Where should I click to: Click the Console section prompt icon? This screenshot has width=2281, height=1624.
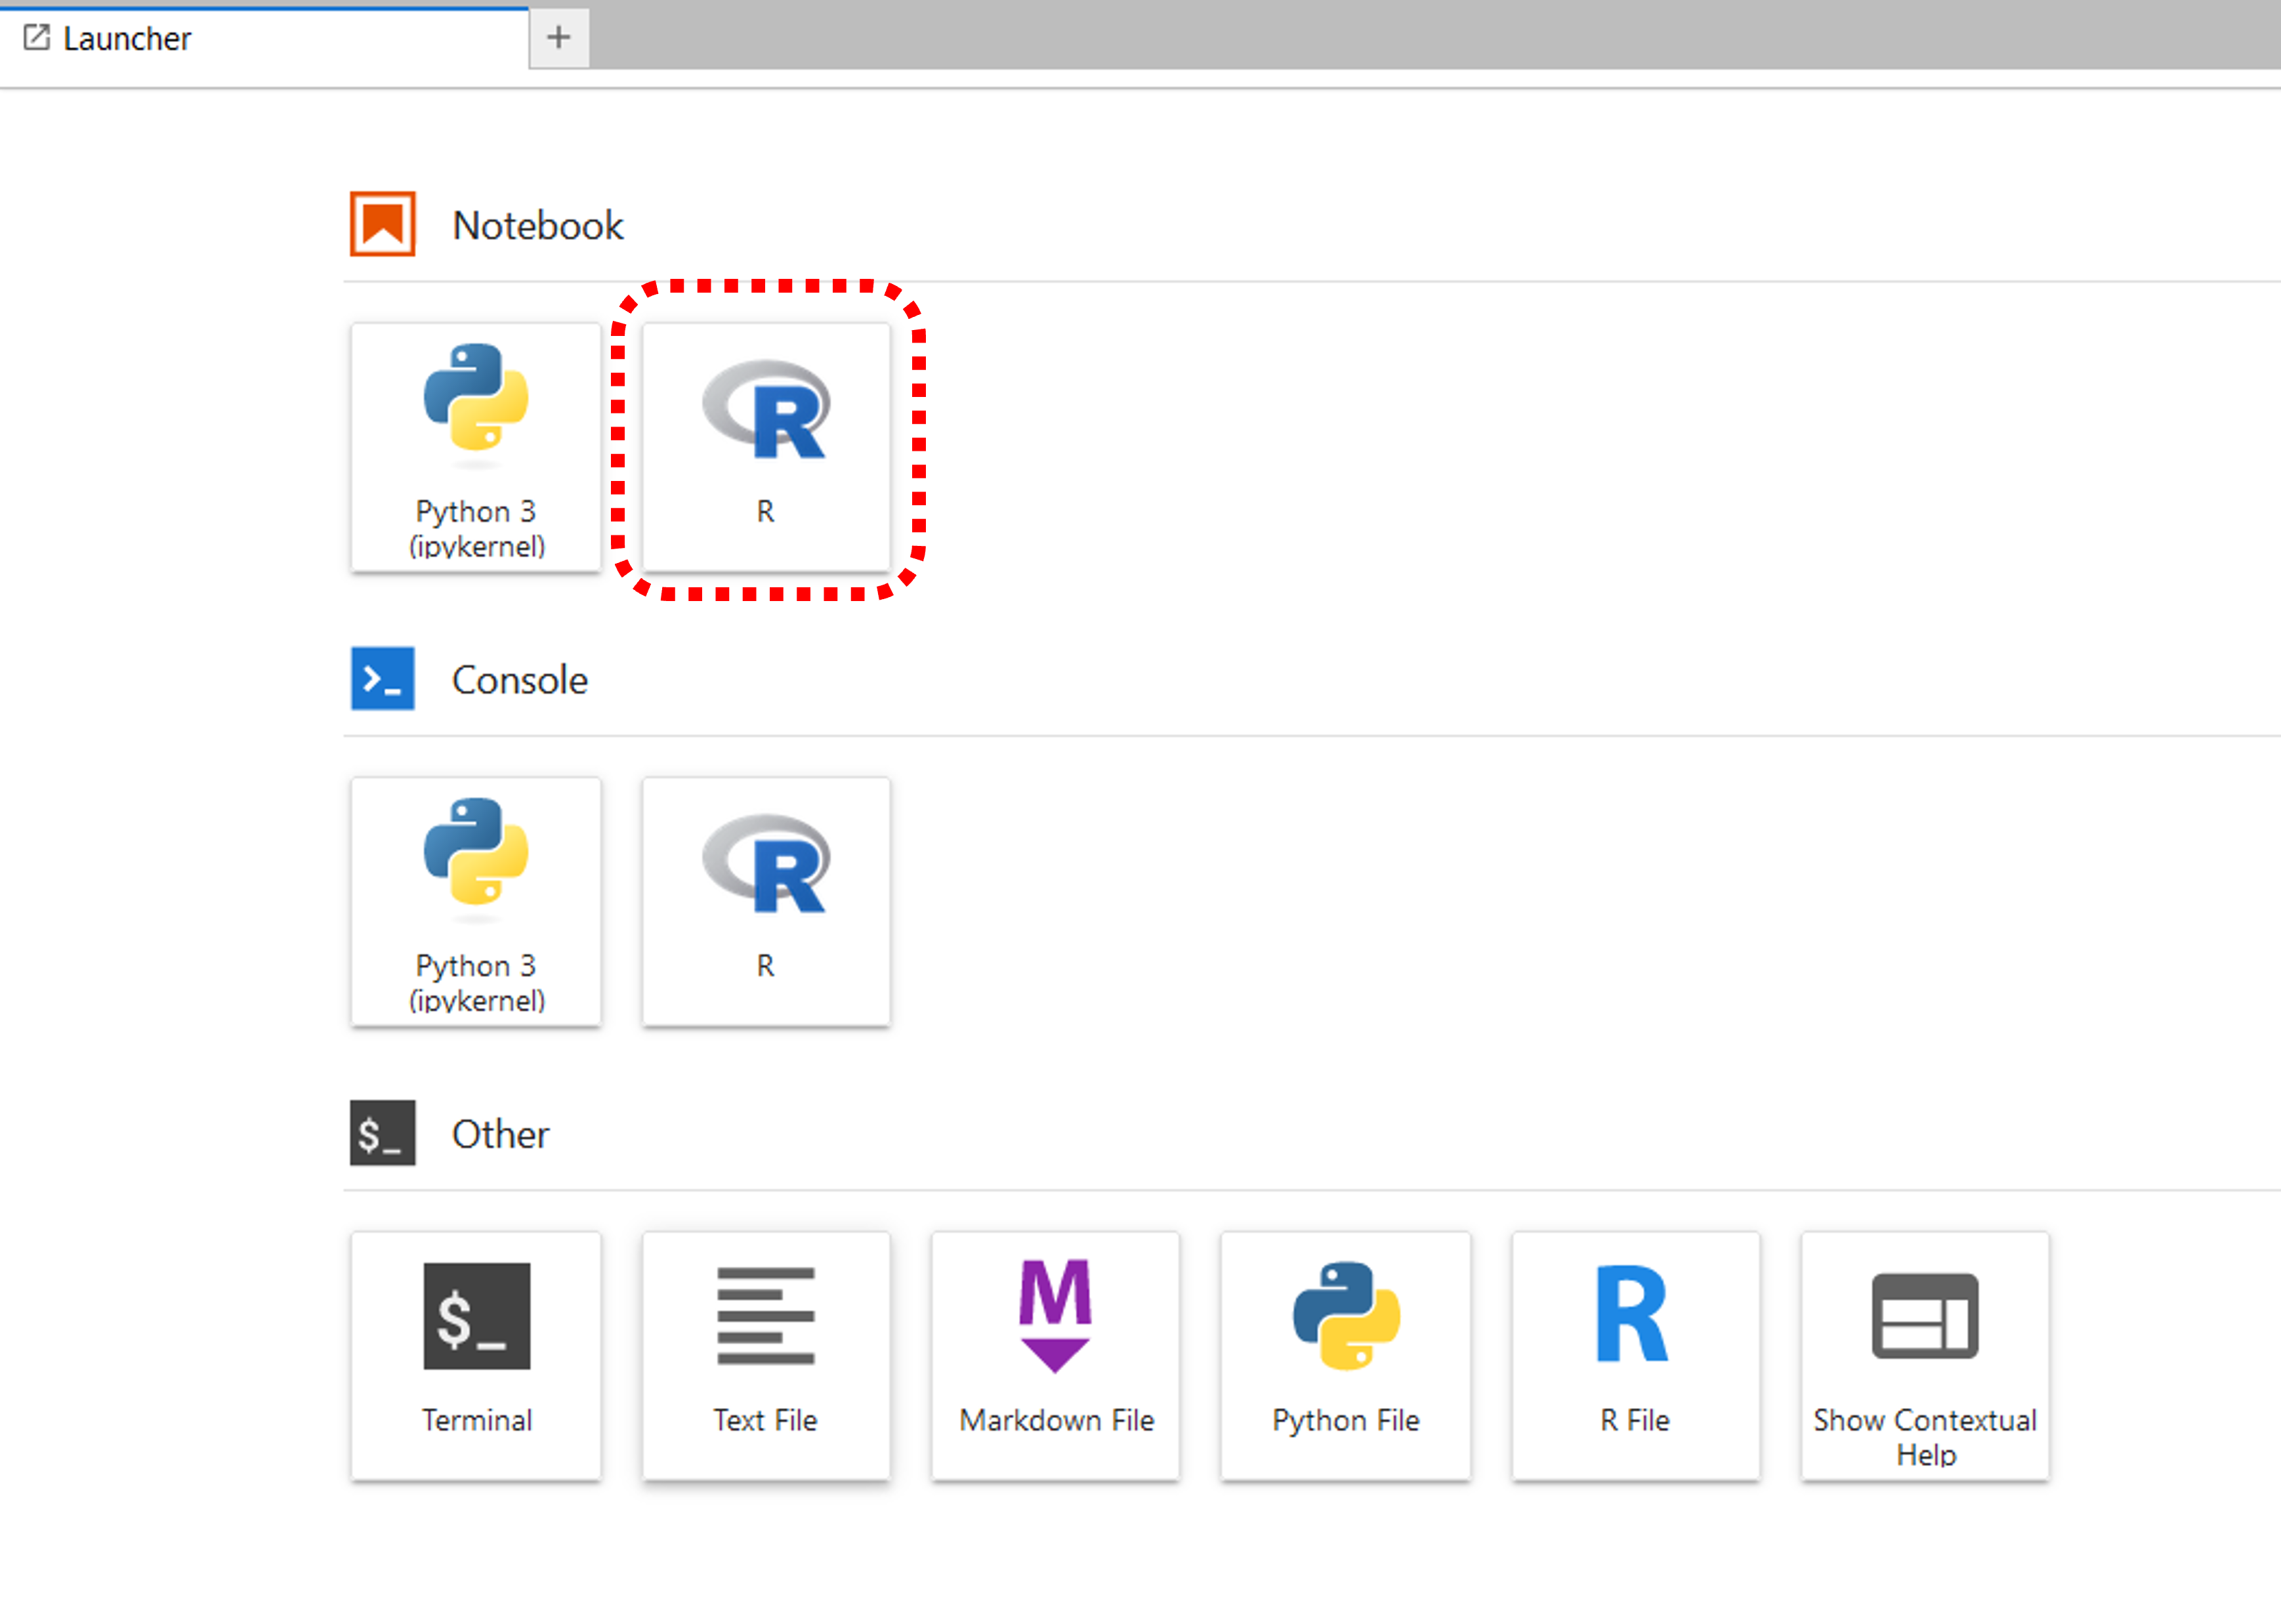(x=382, y=679)
